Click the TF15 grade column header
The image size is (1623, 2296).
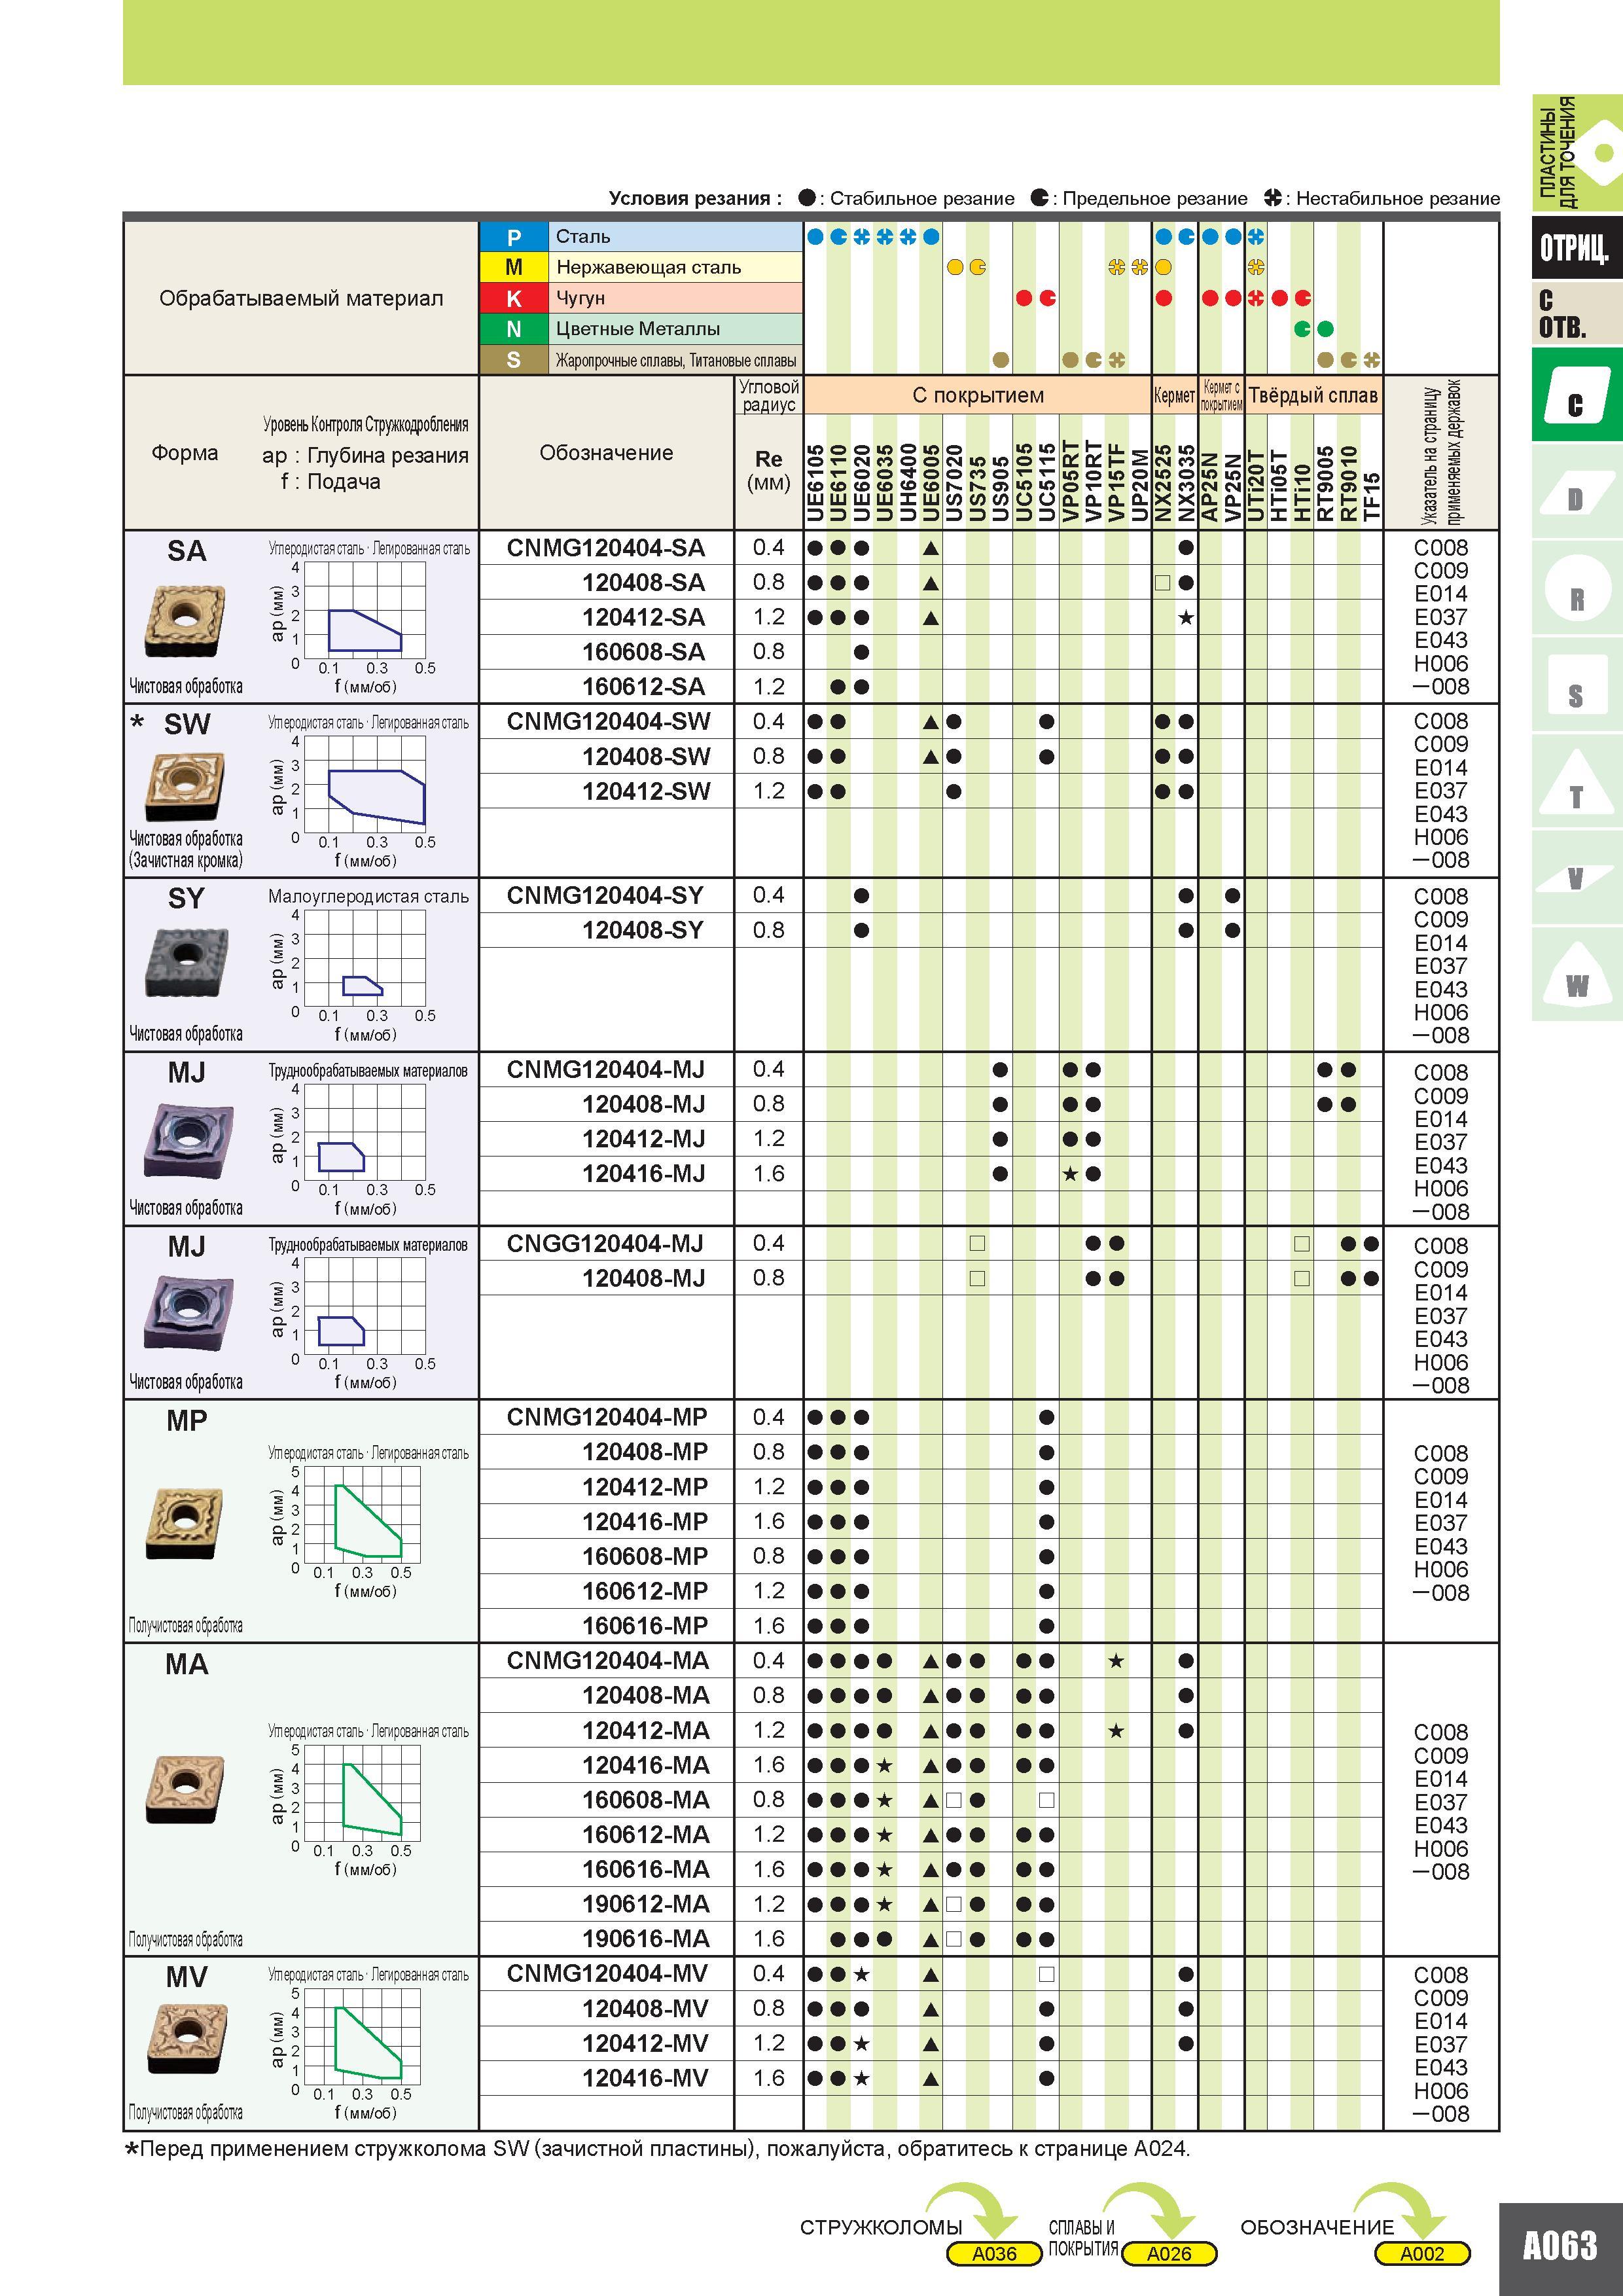coord(1372,497)
